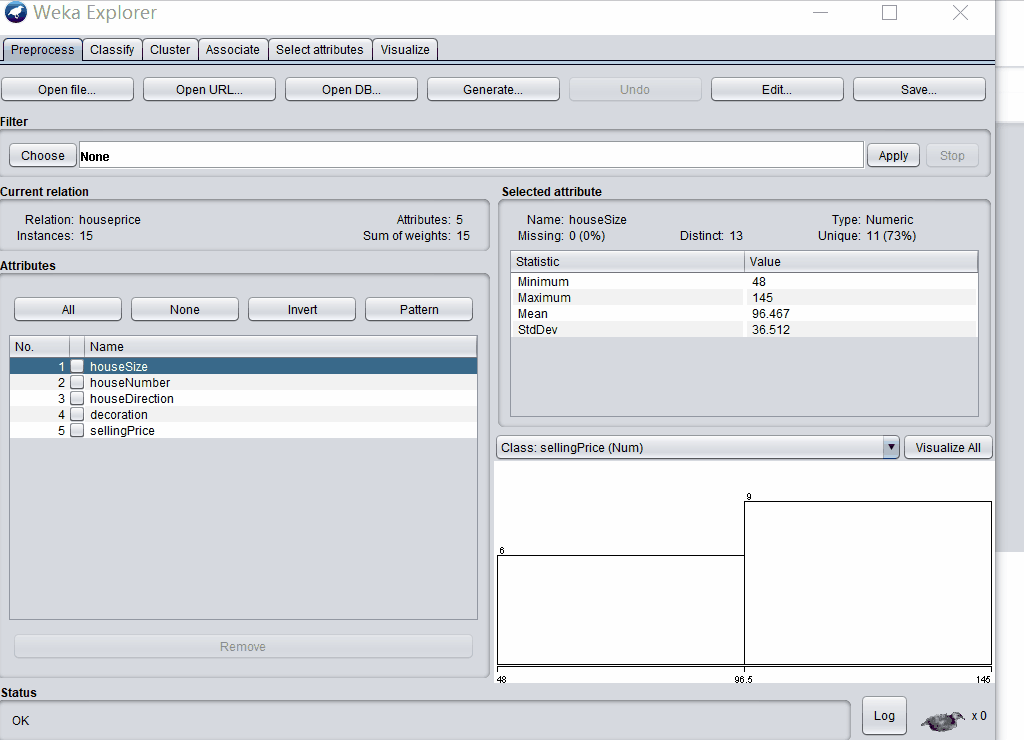Screen dimensions: 1024x740
Task: Click the filter text field showing None
Action: click(472, 155)
